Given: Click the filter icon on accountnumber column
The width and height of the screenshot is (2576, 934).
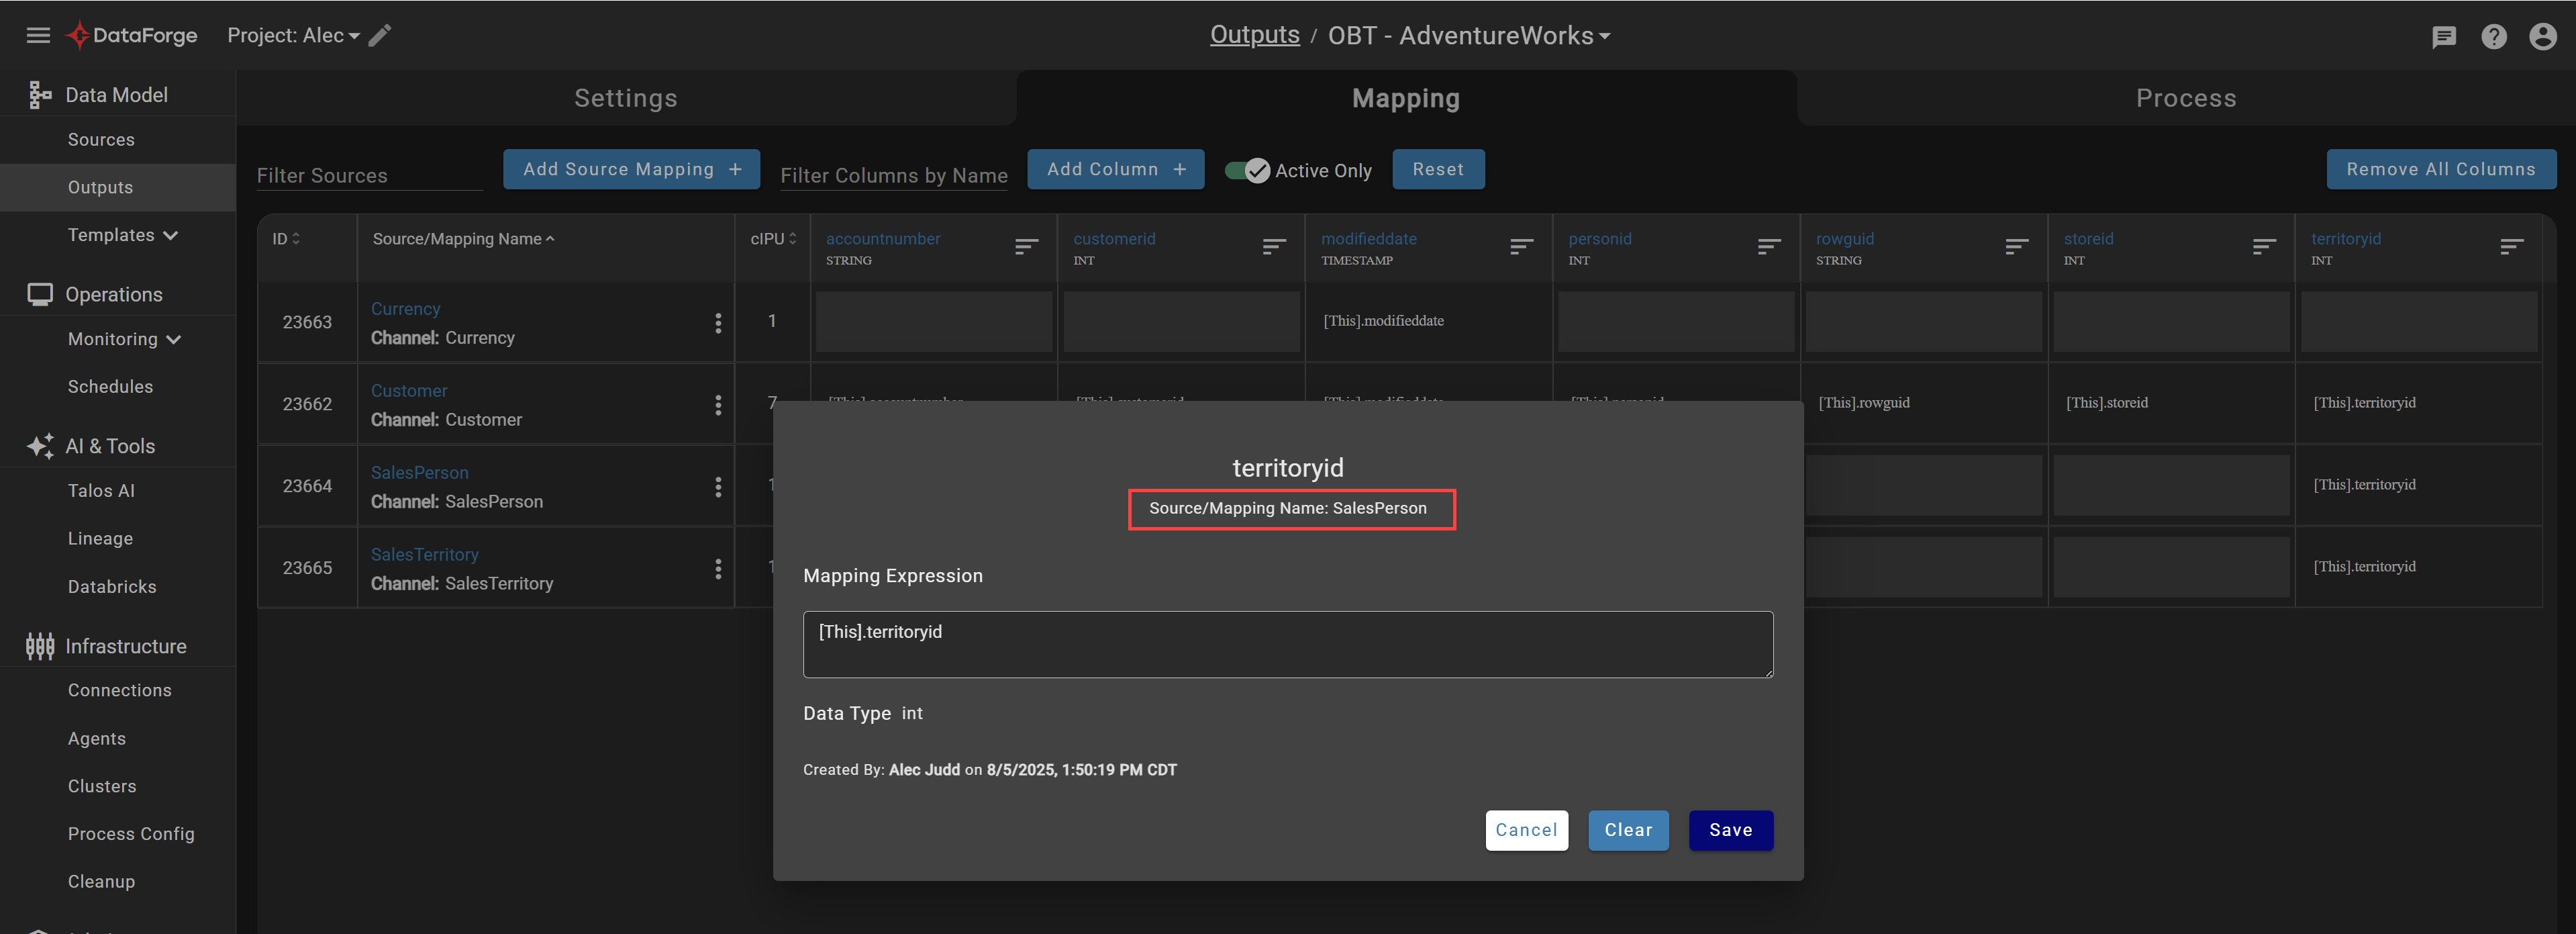Looking at the screenshot, I should [x=1026, y=246].
